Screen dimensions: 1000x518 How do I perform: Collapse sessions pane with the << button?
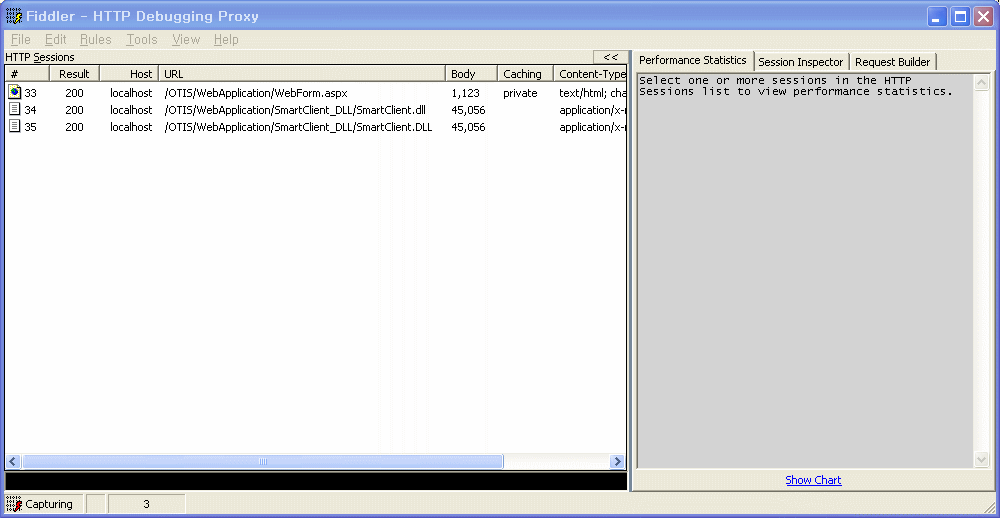pos(610,57)
